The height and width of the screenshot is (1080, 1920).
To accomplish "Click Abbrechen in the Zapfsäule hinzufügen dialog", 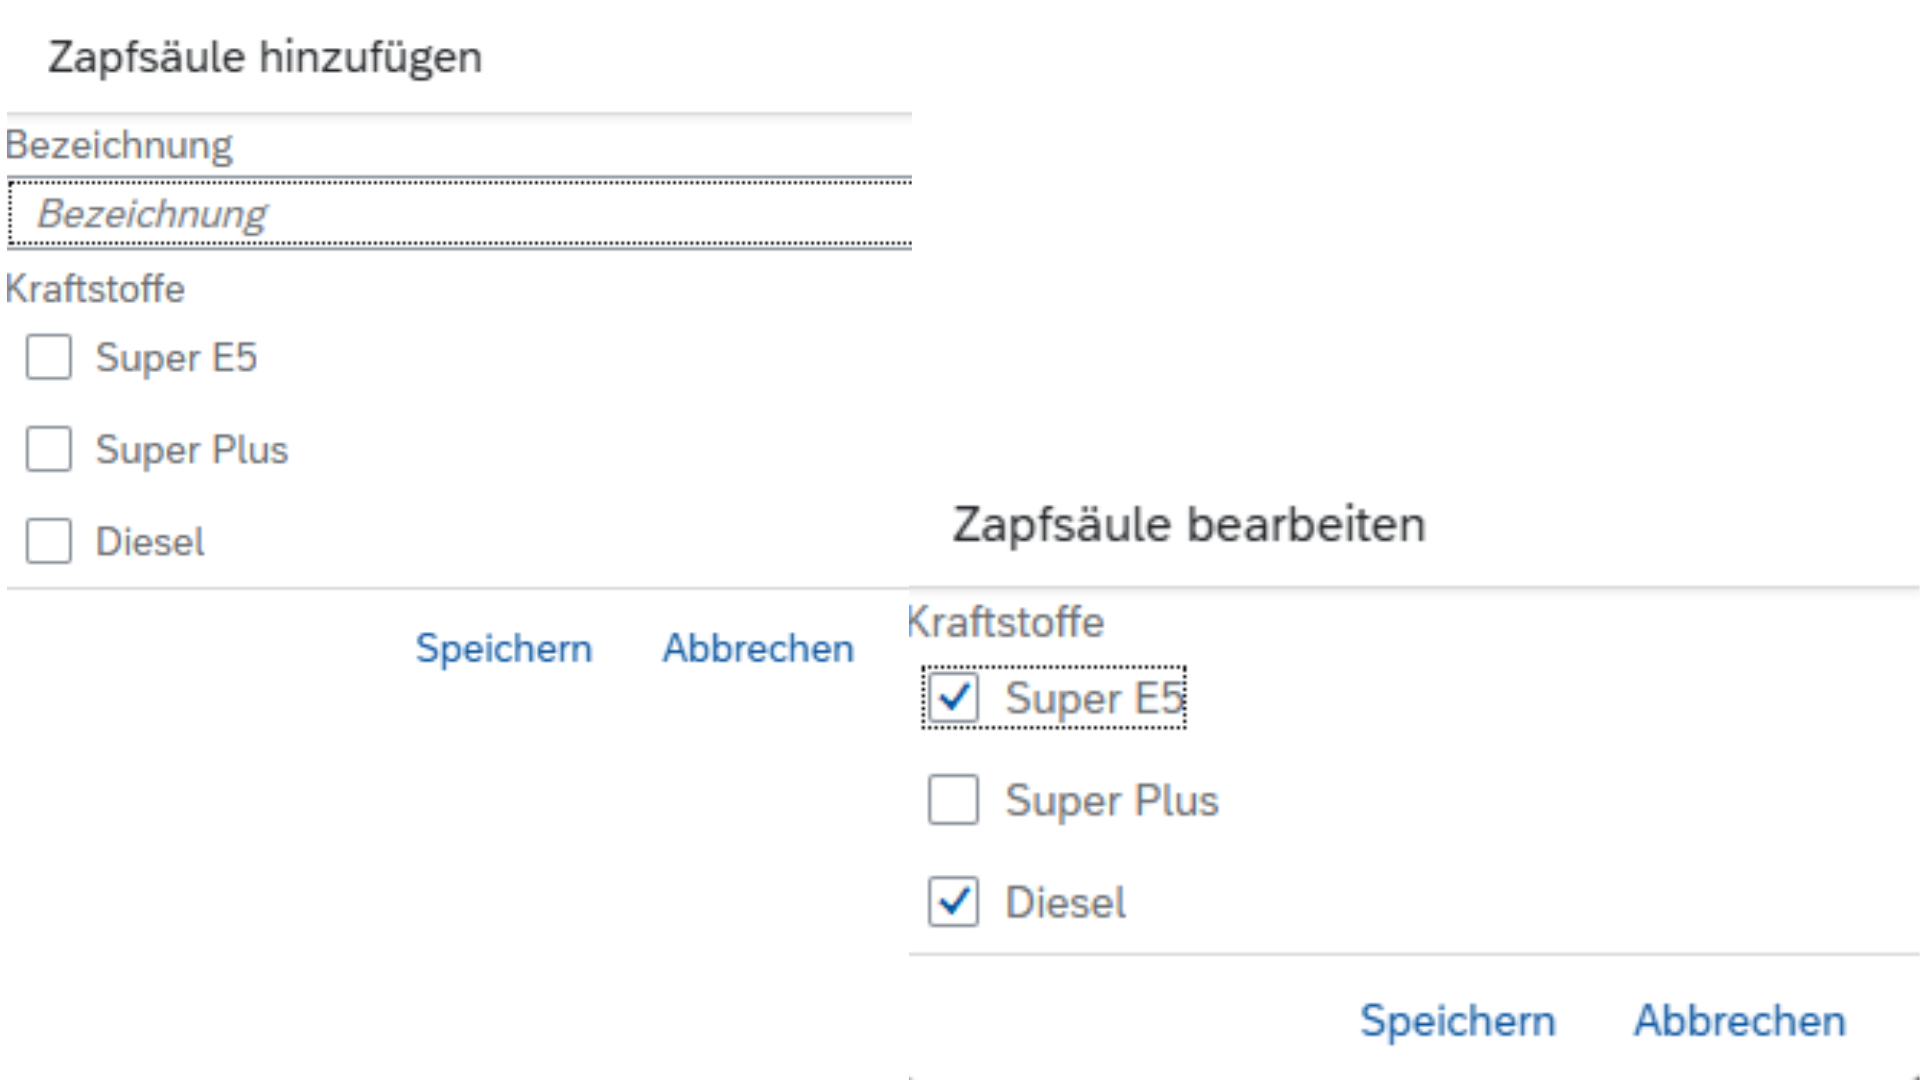I will [758, 648].
